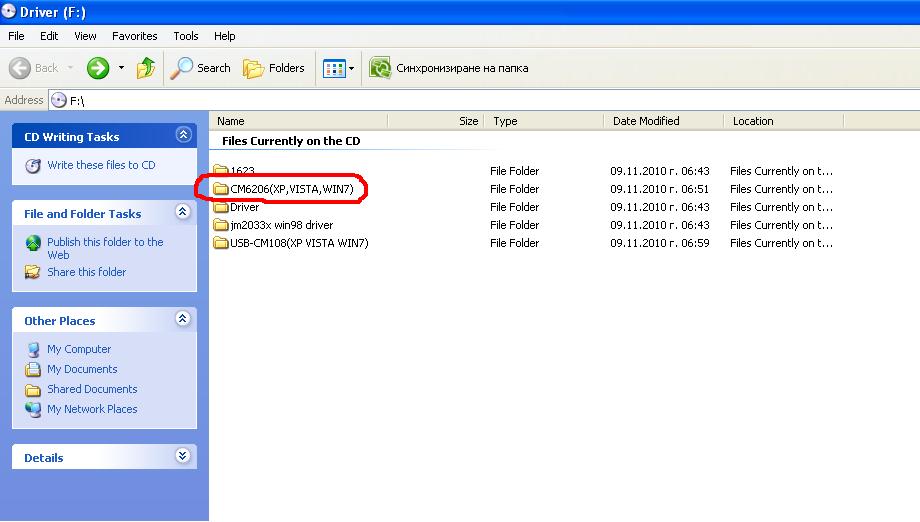Viewport: 920px width, 522px height.
Task: Click the green Forward arrow button
Action: pos(98,68)
